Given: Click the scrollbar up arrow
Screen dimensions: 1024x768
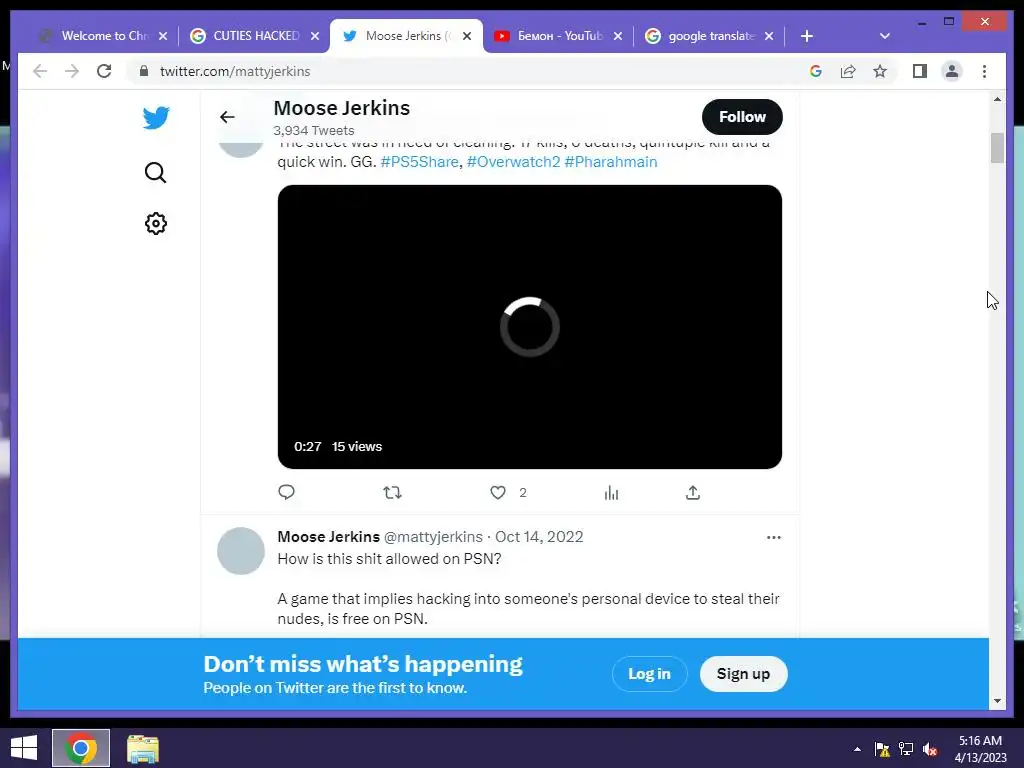Looking at the screenshot, I should click(997, 99).
